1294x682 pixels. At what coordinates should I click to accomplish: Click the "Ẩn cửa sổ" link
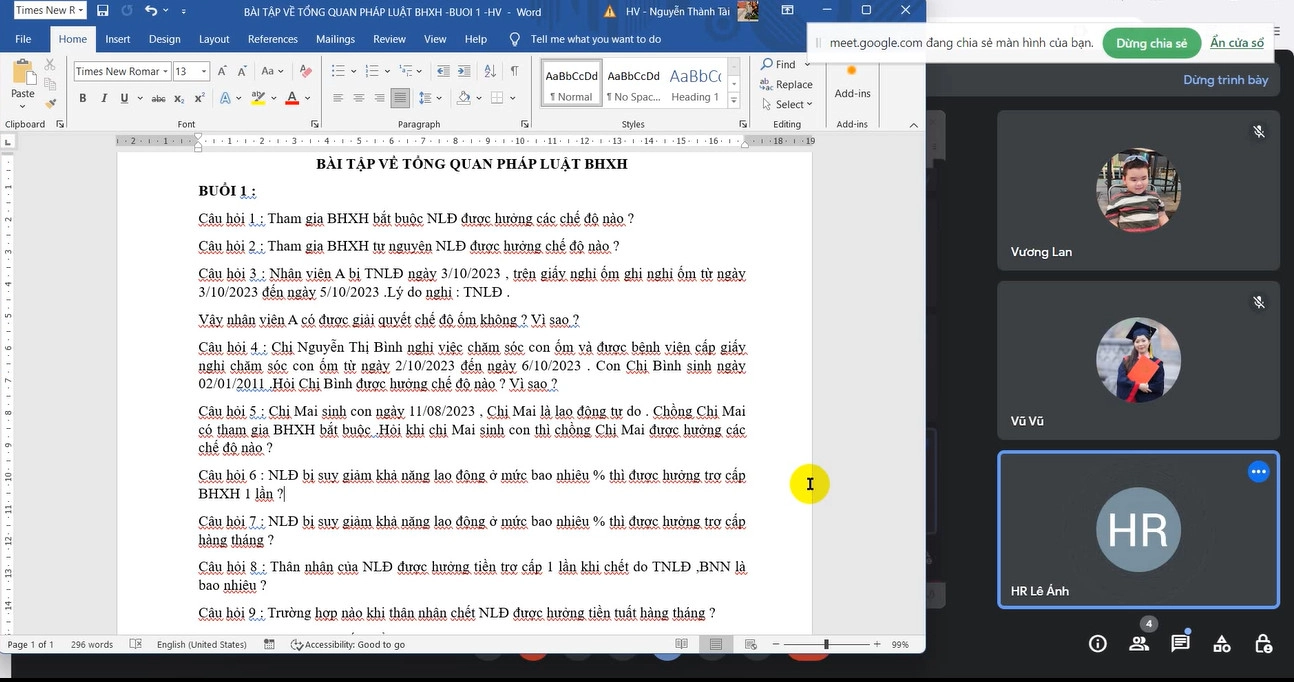click(x=1236, y=43)
